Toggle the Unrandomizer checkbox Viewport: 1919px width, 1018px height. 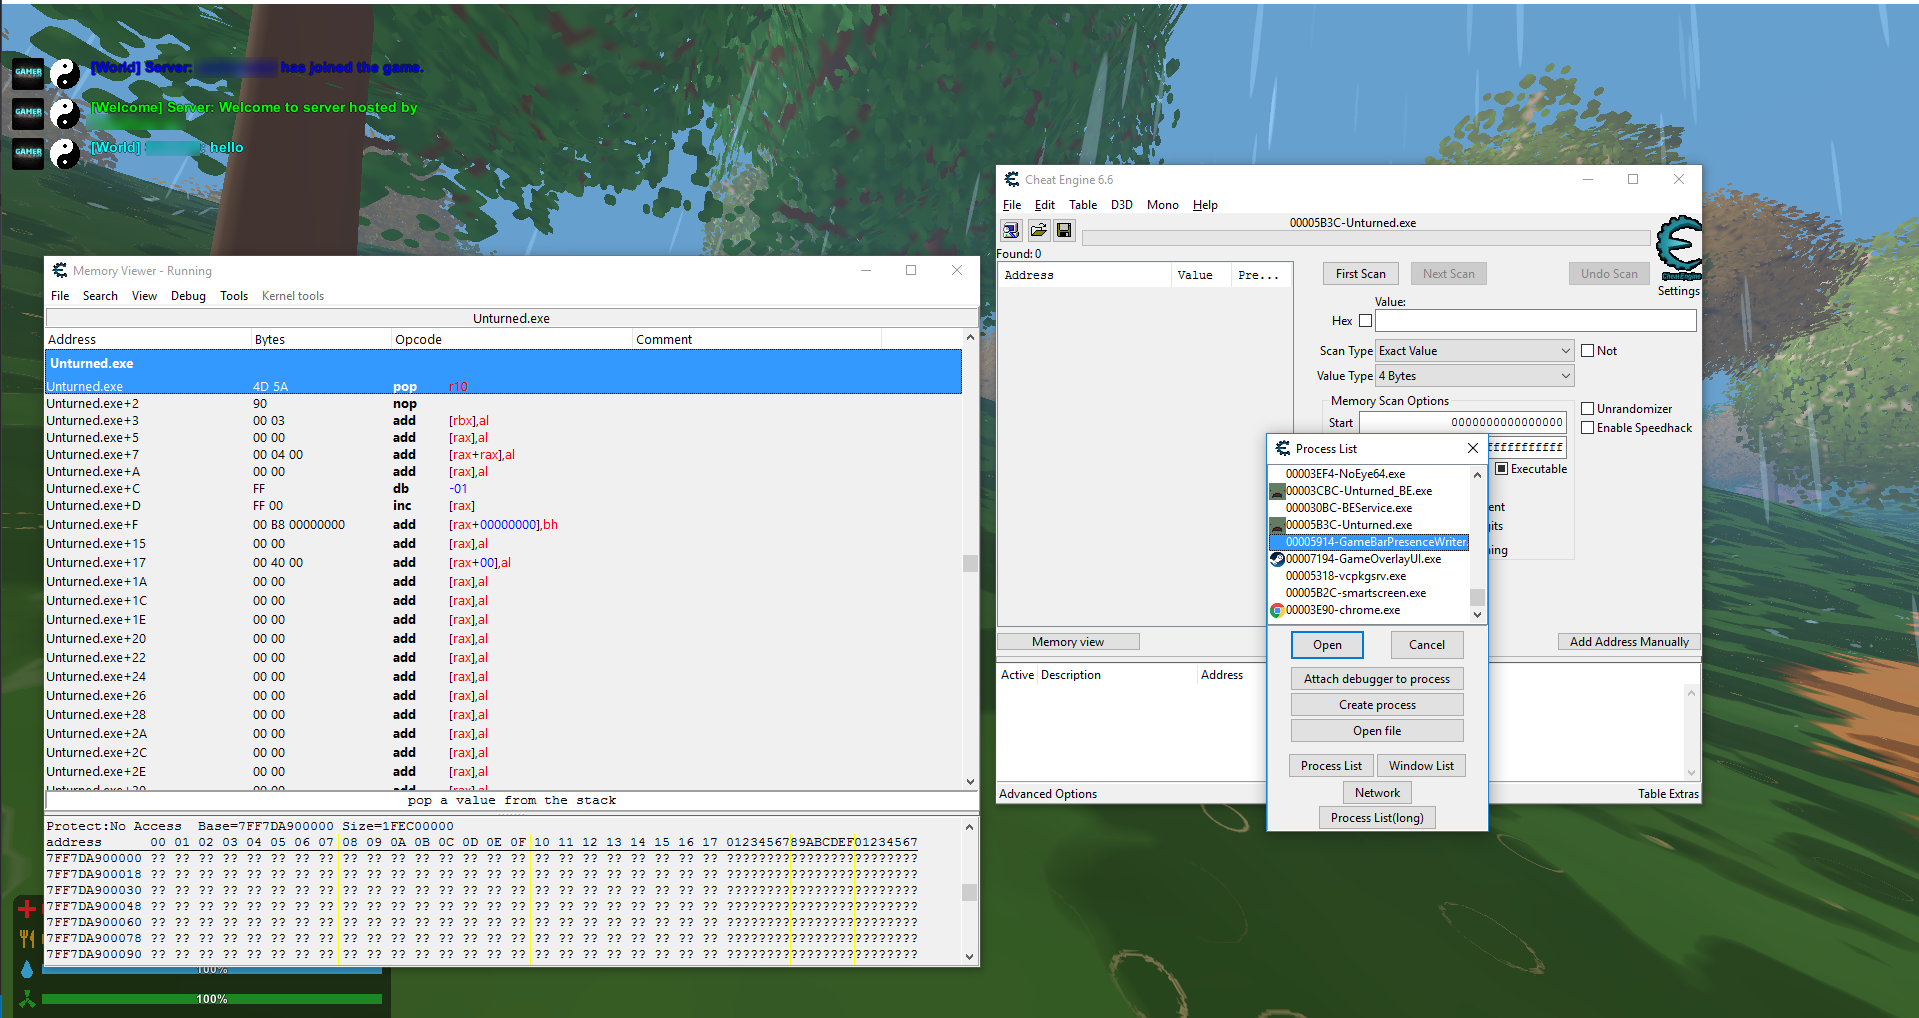1587,409
